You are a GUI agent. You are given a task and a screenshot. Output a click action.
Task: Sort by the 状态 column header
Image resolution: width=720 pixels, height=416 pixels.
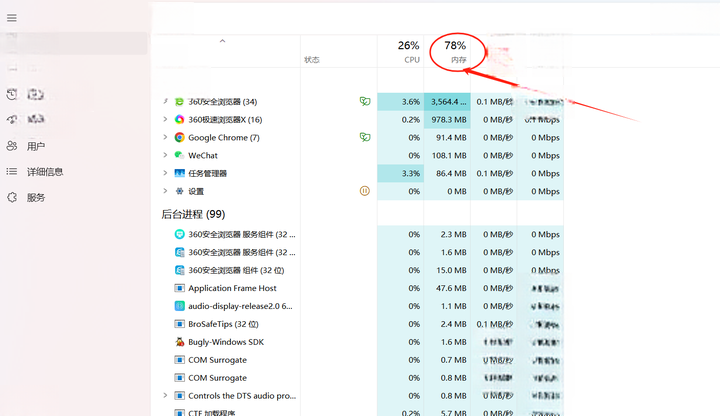click(x=339, y=51)
